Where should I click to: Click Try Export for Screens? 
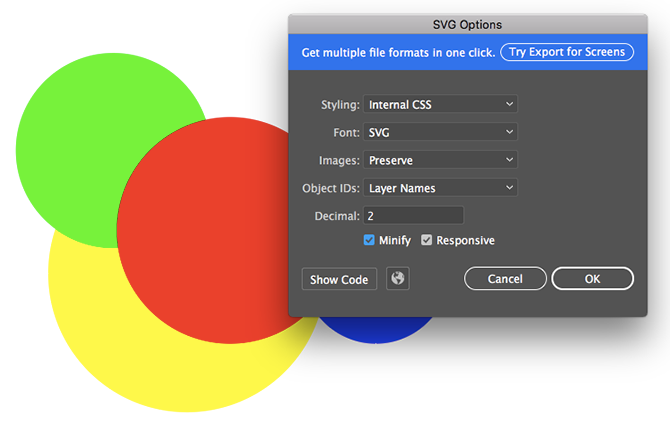pyautogui.click(x=567, y=52)
